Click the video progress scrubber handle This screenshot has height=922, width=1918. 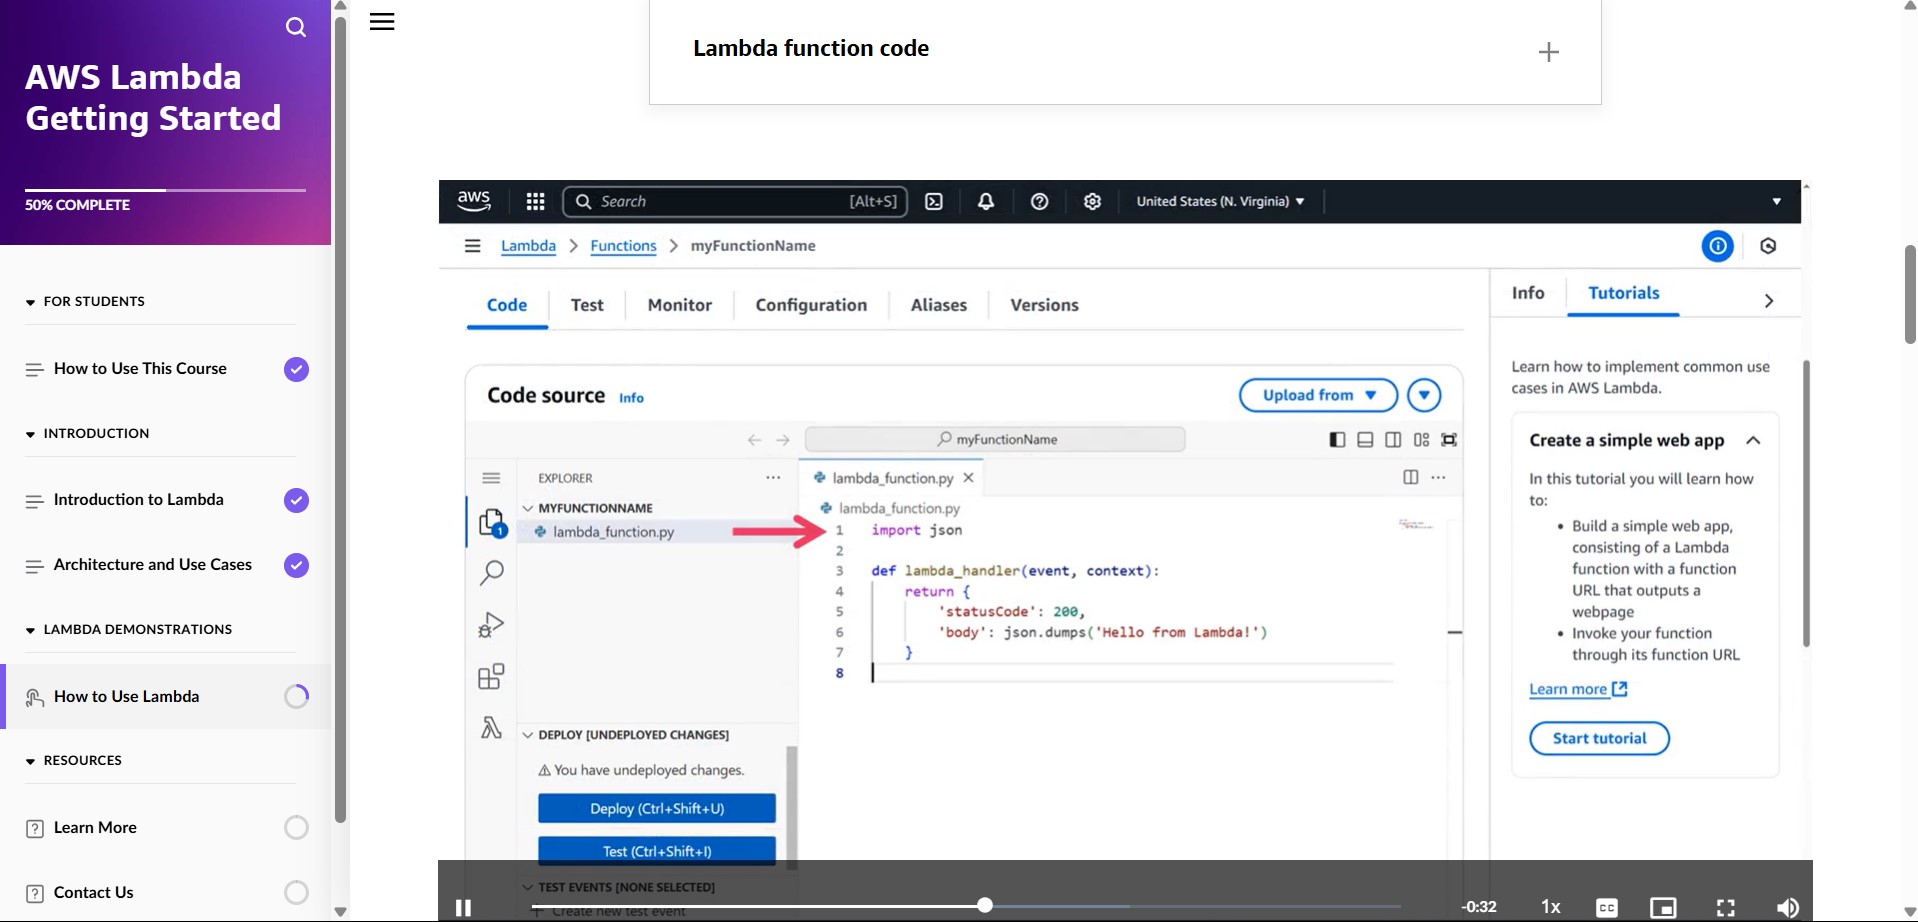click(985, 905)
